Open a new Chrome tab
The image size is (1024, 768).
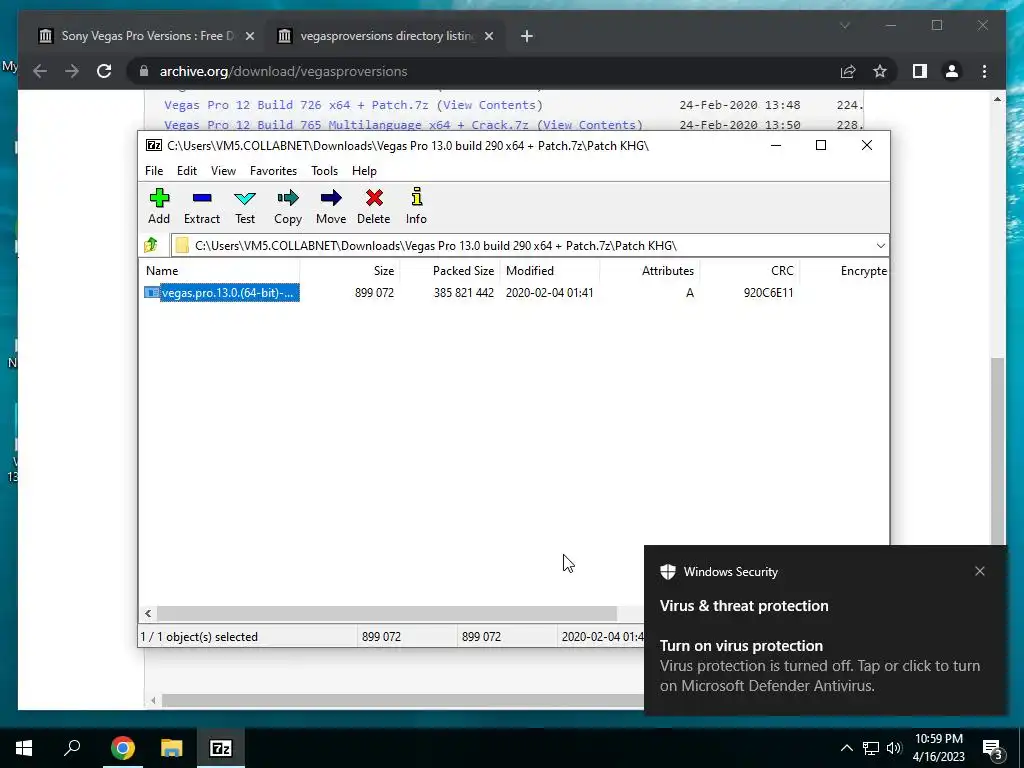527,36
